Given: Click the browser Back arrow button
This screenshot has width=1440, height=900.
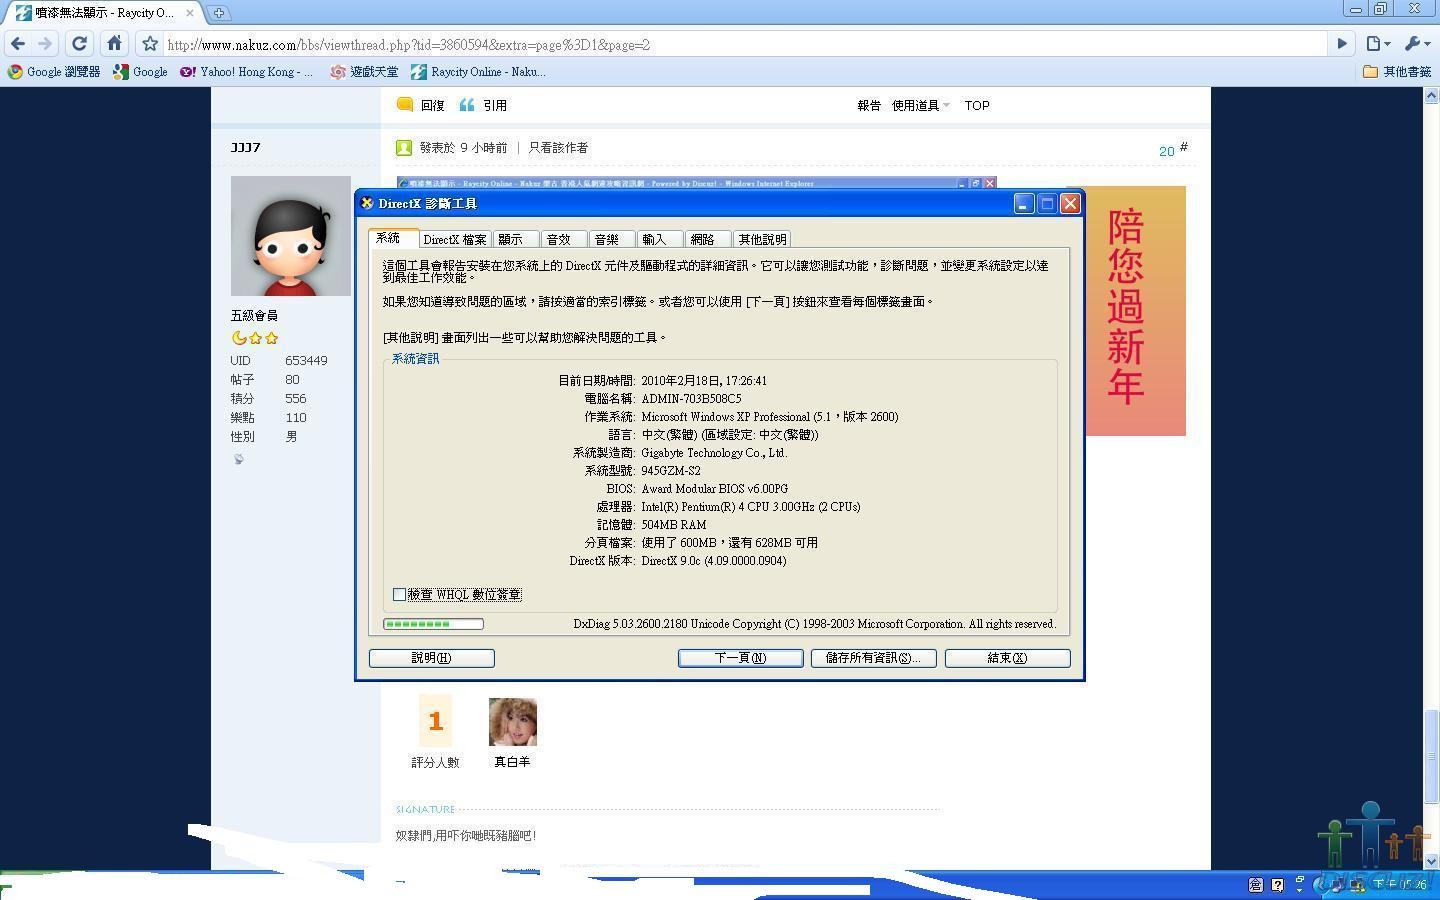Looking at the screenshot, I should point(18,44).
